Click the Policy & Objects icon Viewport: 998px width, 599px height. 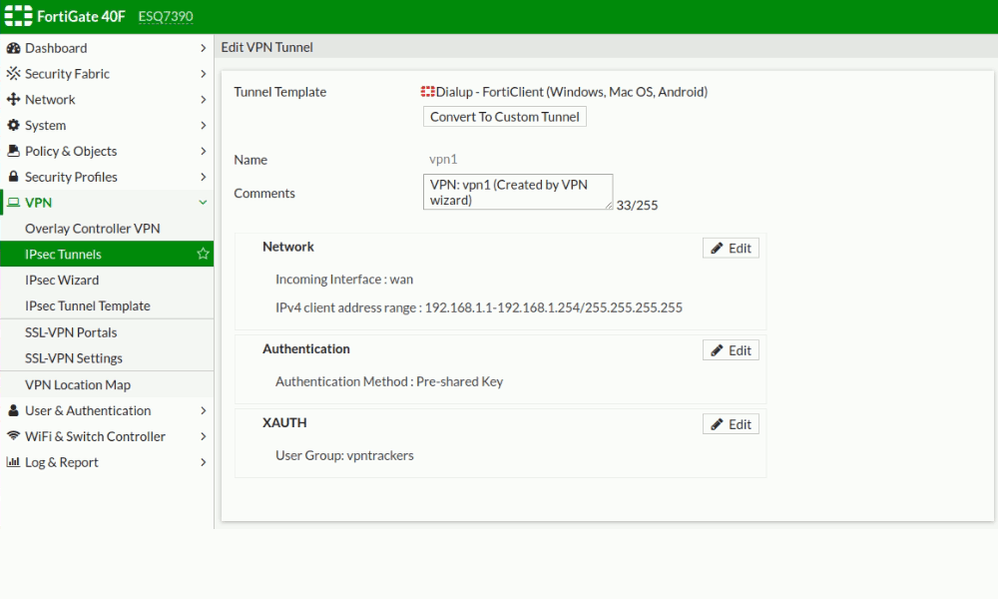click(x=13, y=151)
